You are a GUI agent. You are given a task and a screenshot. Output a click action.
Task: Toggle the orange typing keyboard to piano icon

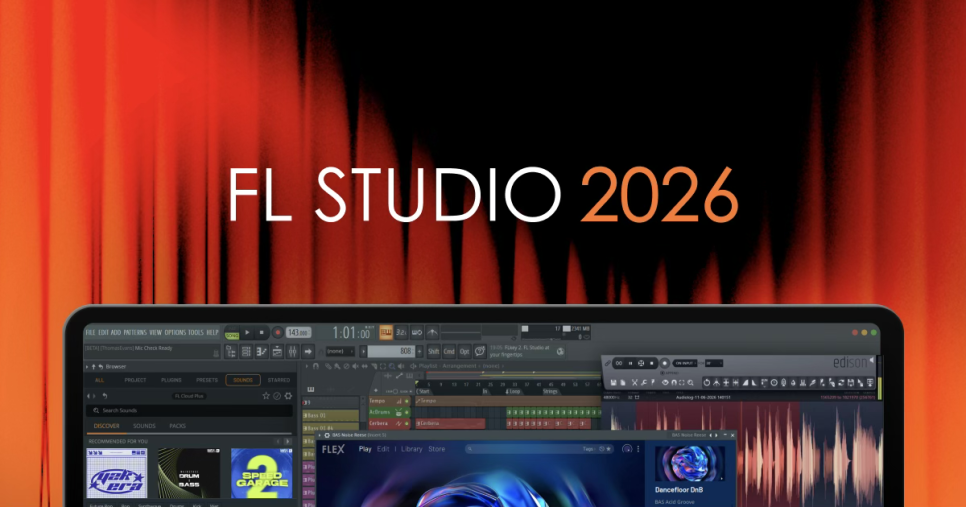386,333
